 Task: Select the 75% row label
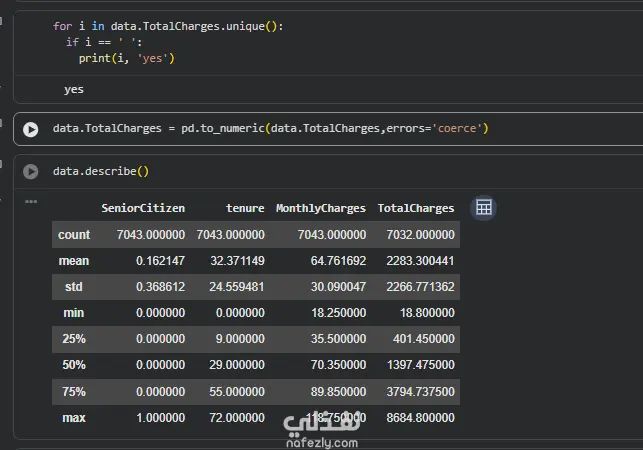[x=74, y=392]
